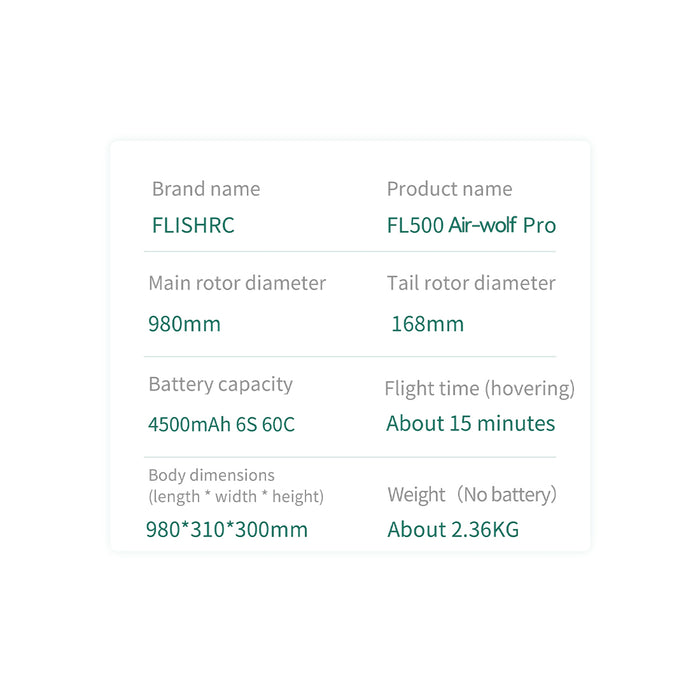Select the 168mm tail rotor value
This screenshot has height=700, width=700.
[428, 324]
